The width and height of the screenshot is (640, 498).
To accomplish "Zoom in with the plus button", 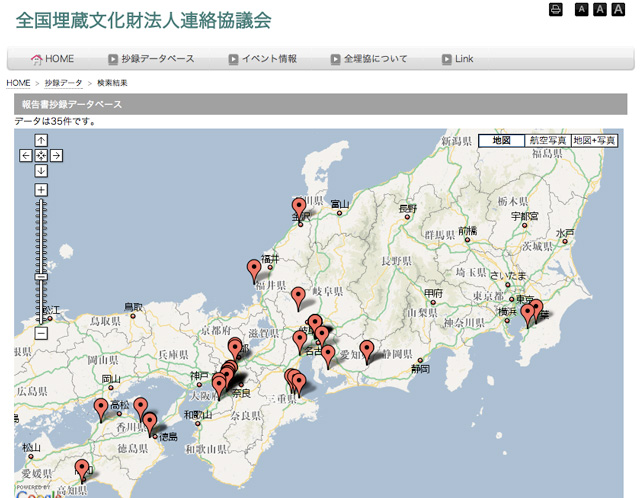I will coord(41,190).
